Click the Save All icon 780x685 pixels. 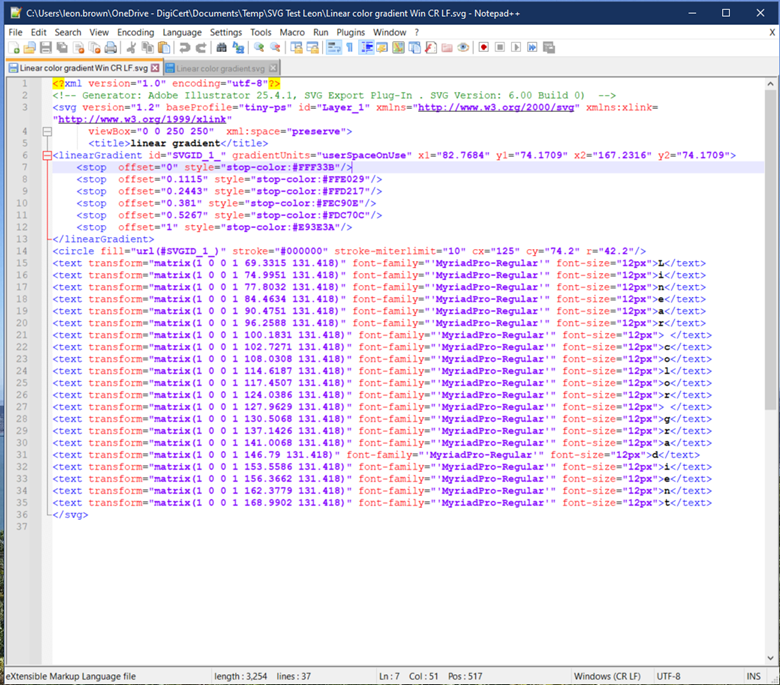point(62,48)
